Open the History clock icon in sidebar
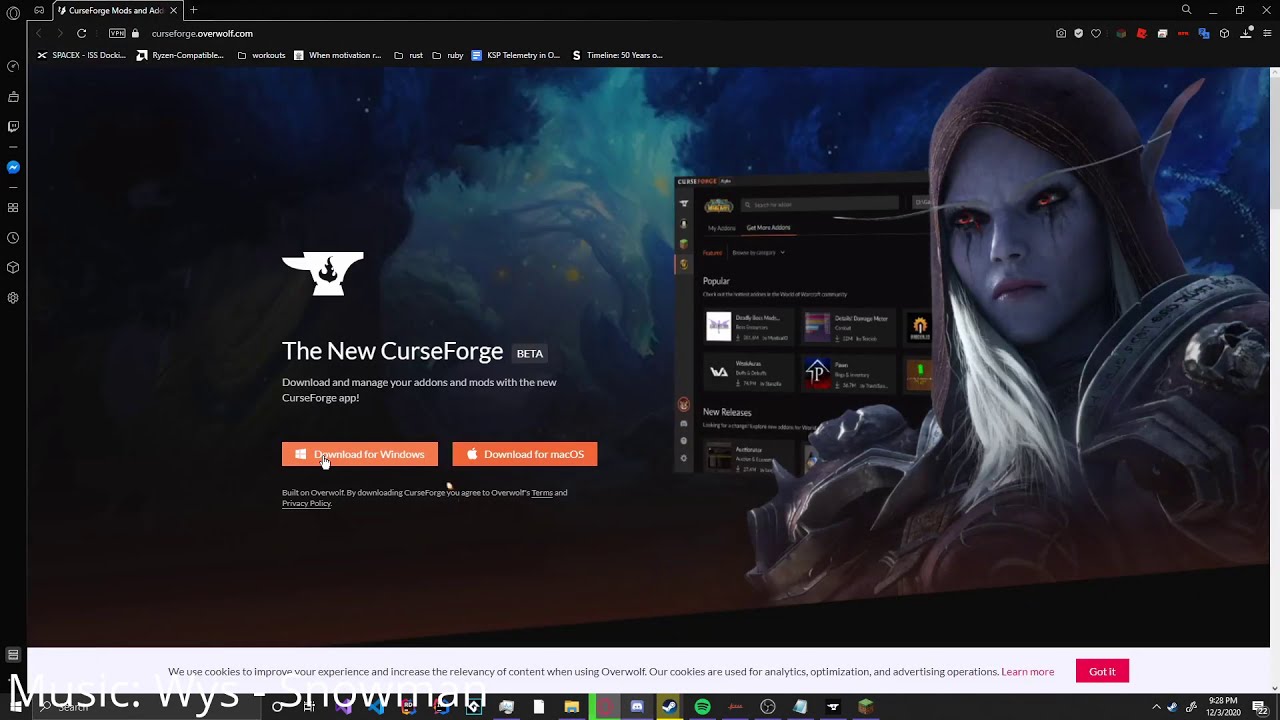The image size is (1280, 720). (13, 238)
